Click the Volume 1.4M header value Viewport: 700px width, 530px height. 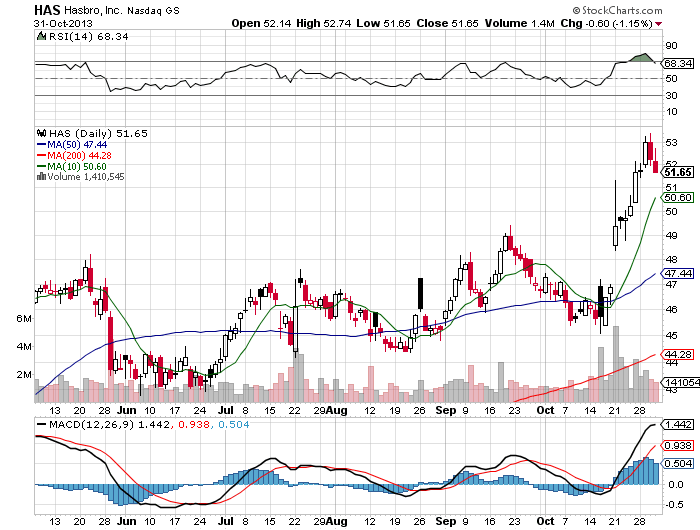[520, 23]
